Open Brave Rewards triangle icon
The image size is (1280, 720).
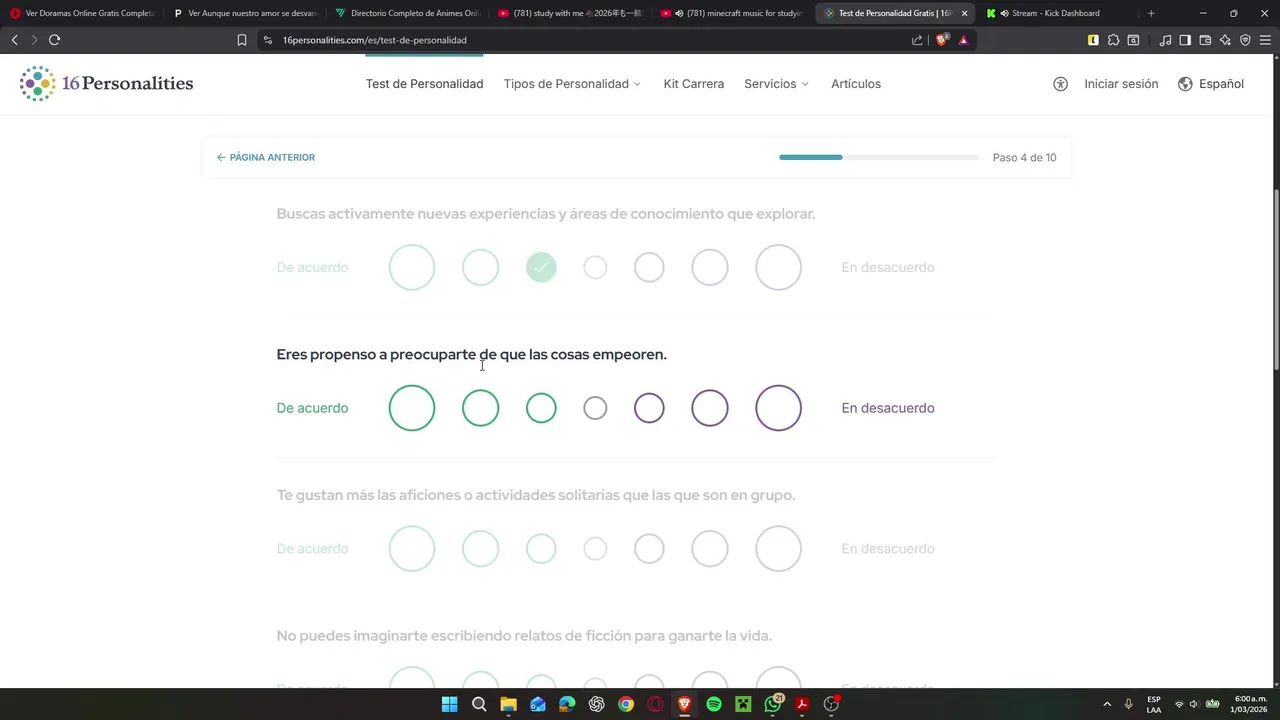[963, 40]
